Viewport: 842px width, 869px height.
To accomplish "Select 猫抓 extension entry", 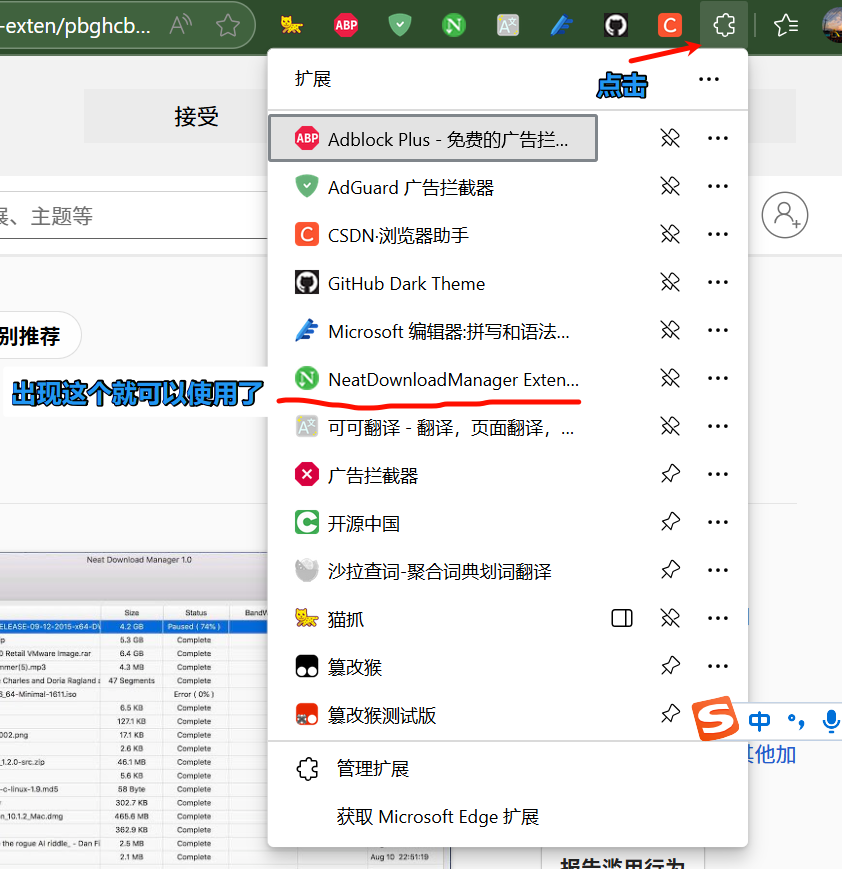I will point(433,618).
